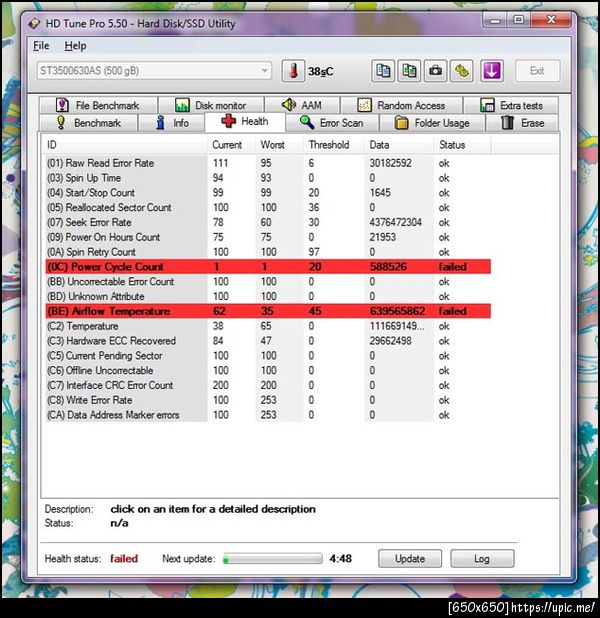Minimize the HD Tune Pro window
This screenshot has width=600, height=618.
pos(495,20)
